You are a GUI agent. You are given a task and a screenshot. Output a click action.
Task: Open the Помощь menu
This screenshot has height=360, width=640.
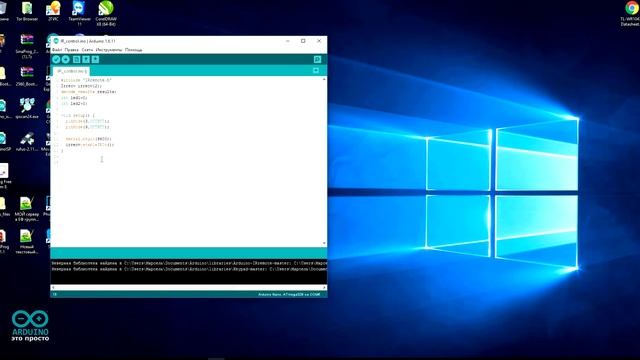[x=133, y=50]
